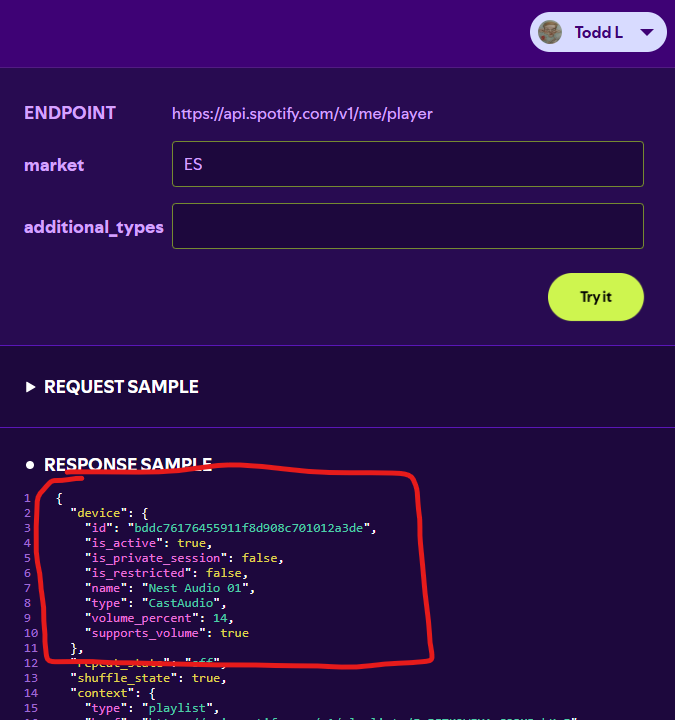Focus the market input field containing ES

point(407,164)
